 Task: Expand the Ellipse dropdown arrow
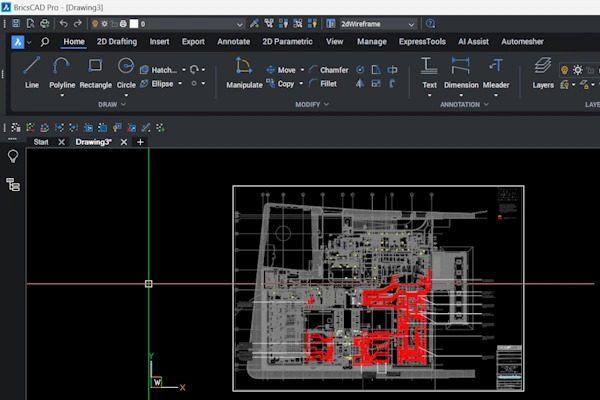click(180, 83)
